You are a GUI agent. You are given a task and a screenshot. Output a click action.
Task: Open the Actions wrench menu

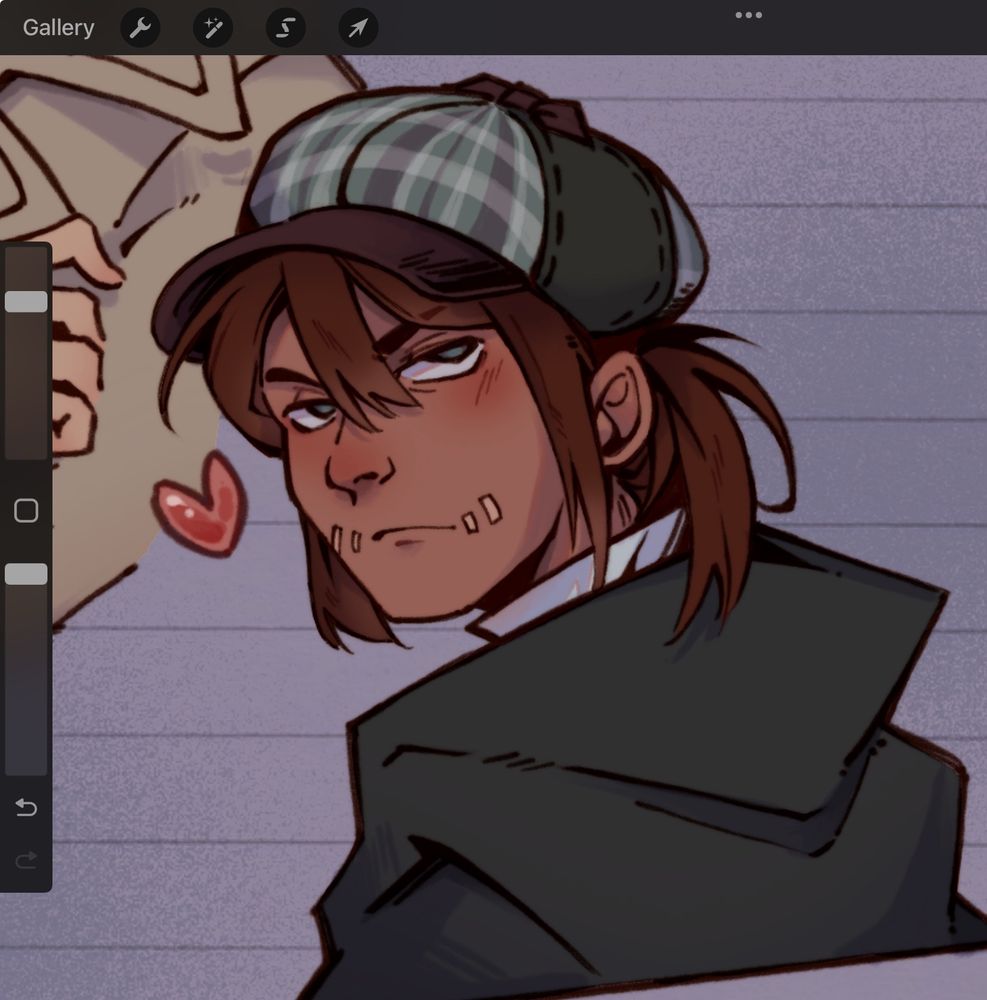point(140,27)
